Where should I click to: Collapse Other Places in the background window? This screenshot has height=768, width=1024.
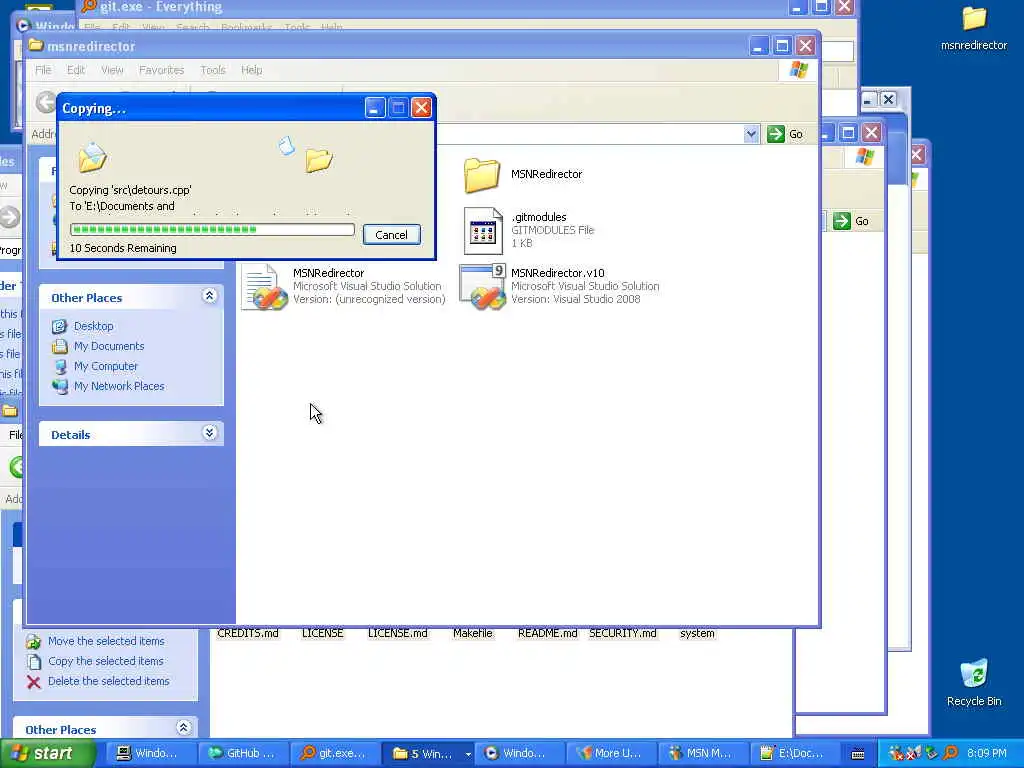coord(184,728)
